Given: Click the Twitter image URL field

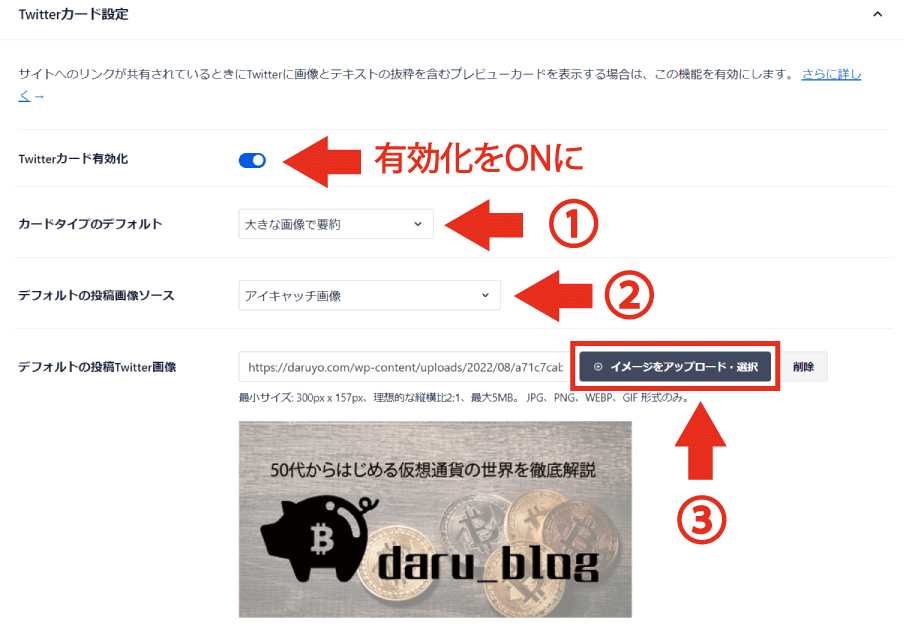Looking at the screenshot, I should pos(405,367).
